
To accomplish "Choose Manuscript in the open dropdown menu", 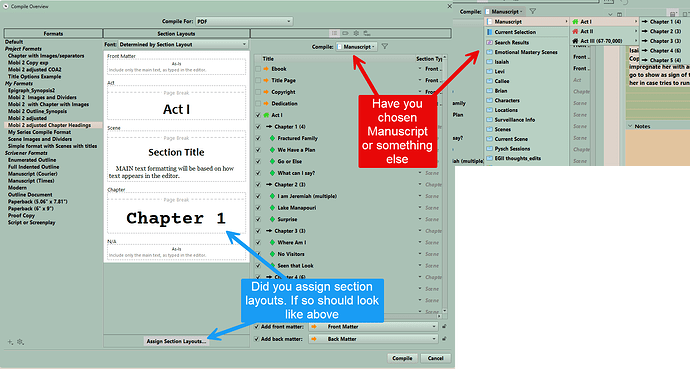I will tap(527, 22).
